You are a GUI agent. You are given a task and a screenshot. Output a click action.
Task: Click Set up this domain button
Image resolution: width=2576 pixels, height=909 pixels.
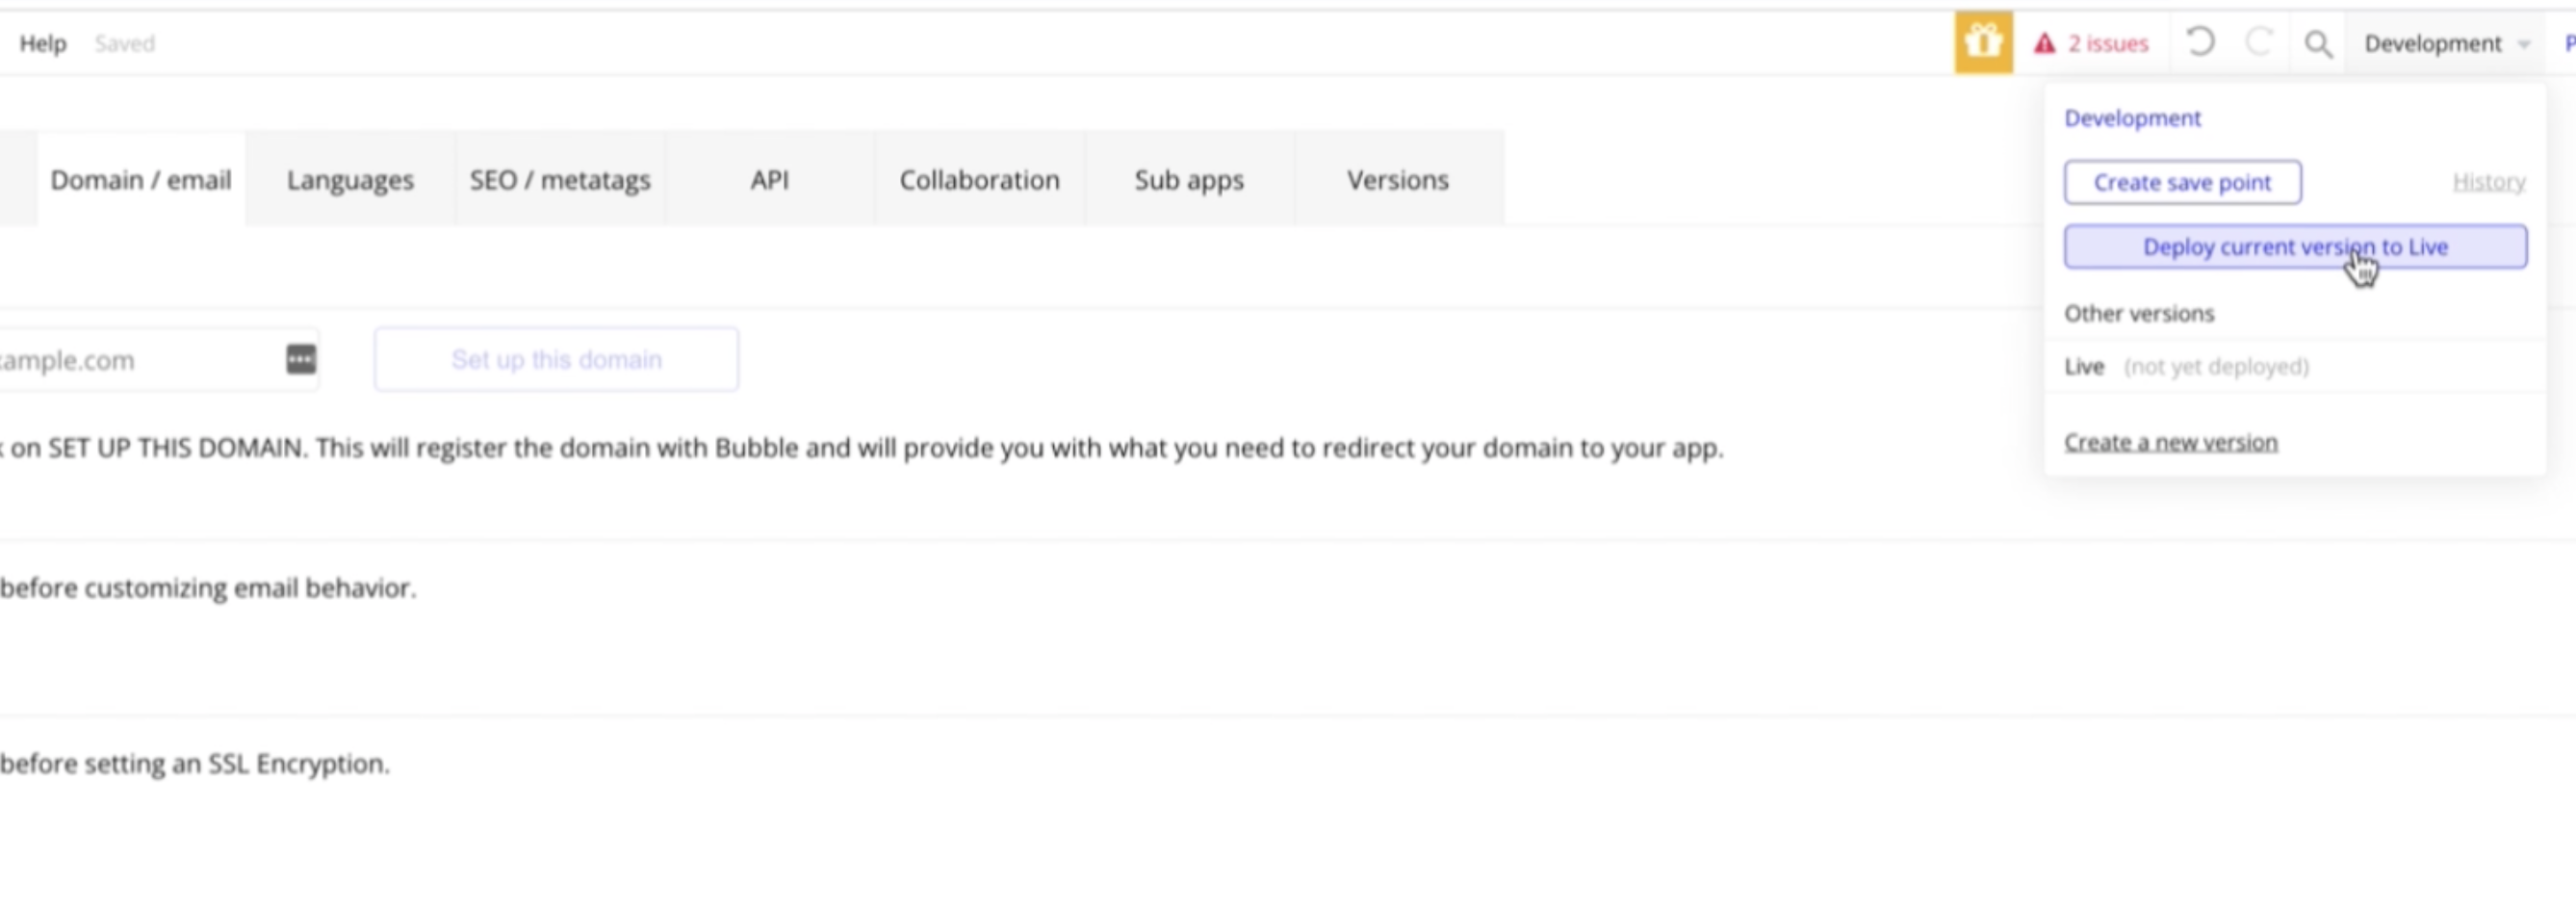pyautogui.click(x=557, y=359)
